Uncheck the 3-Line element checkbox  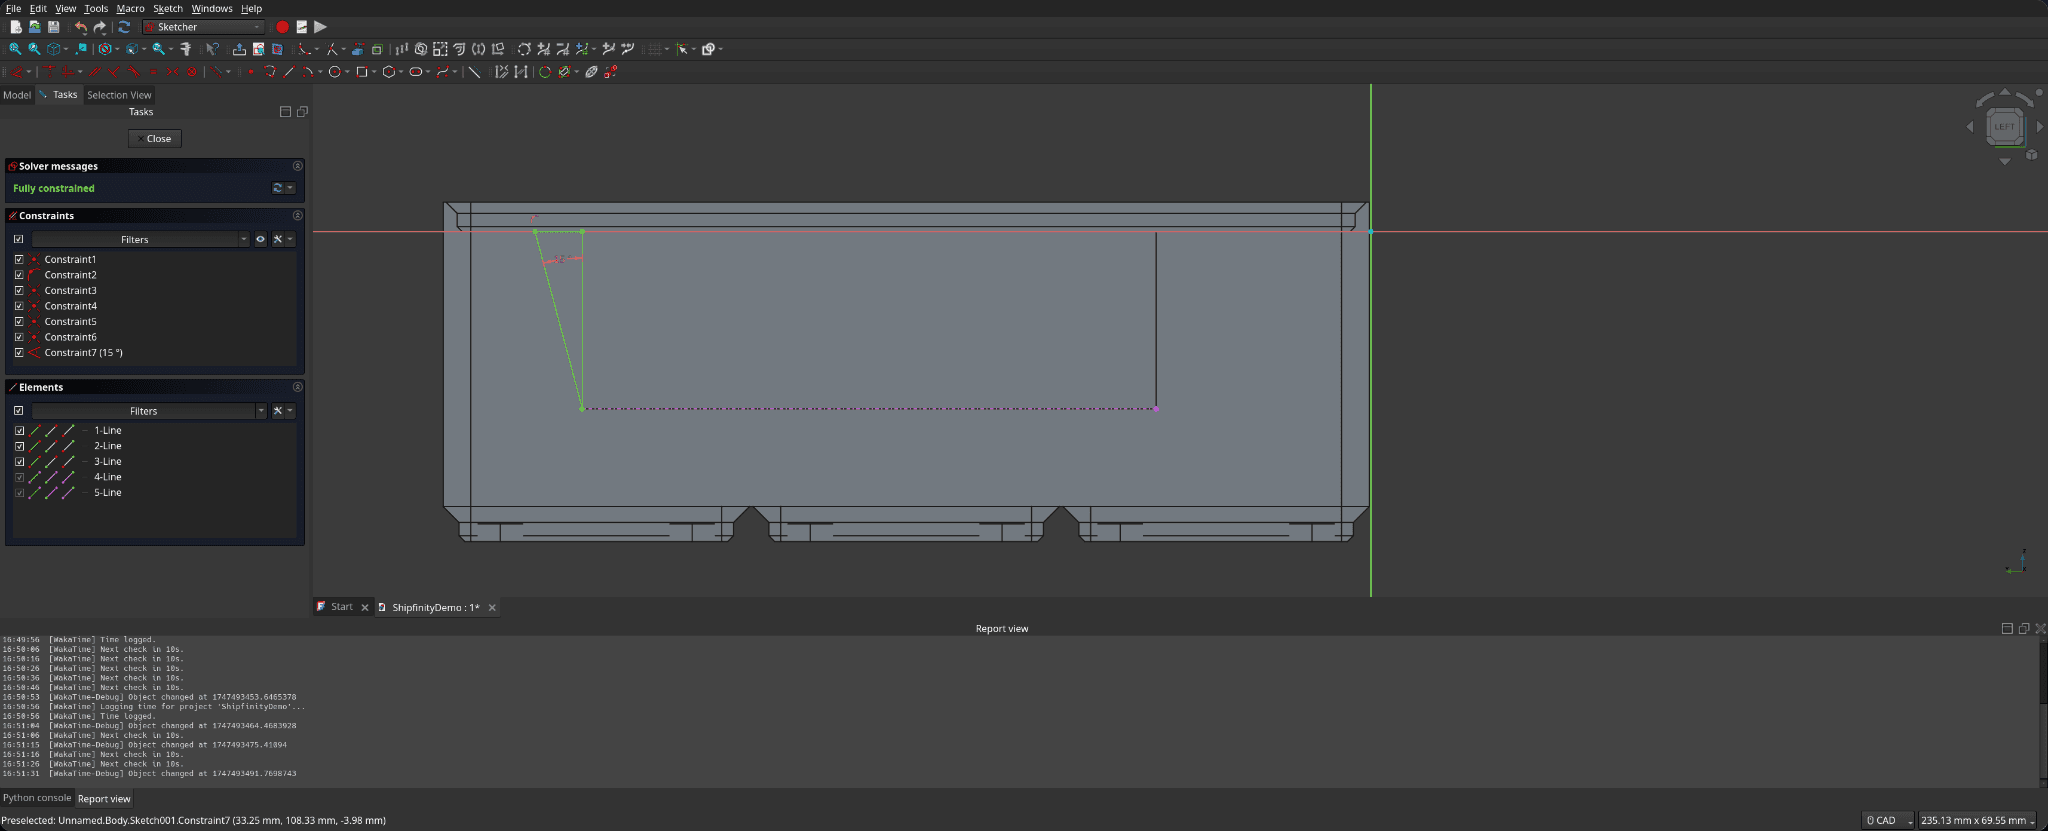19,462
